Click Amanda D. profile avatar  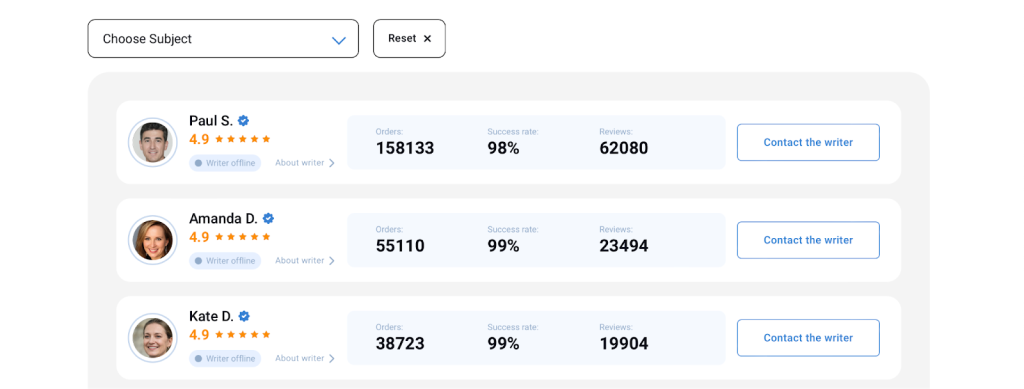click(153, 240)
